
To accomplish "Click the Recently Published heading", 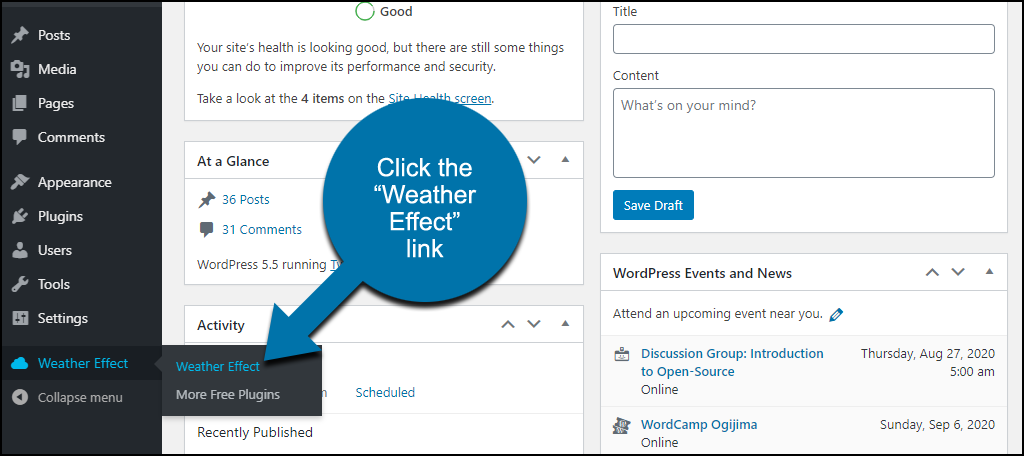I will [255, 432].
